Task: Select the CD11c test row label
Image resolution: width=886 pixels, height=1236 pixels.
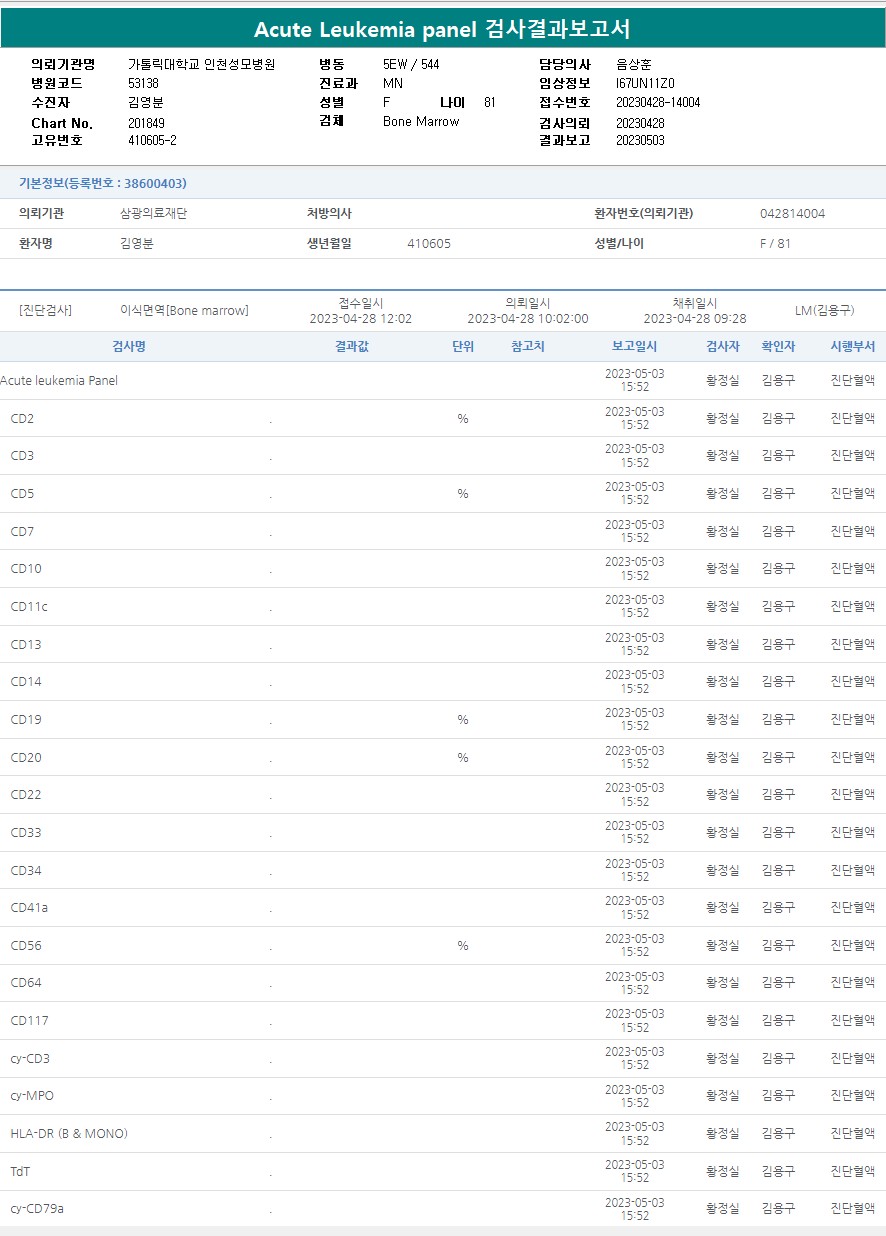Action: point(29,607)
